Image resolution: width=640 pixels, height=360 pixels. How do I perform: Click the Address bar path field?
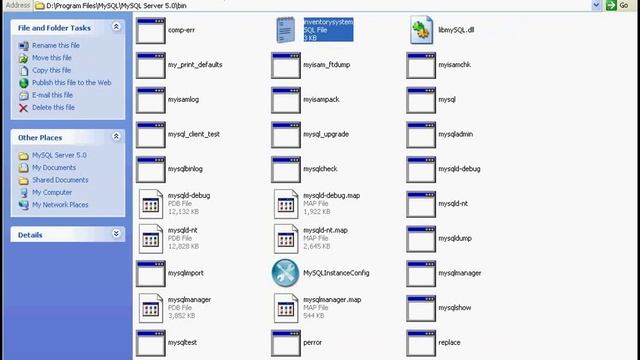pyautogui.click(x=312, y=5)
